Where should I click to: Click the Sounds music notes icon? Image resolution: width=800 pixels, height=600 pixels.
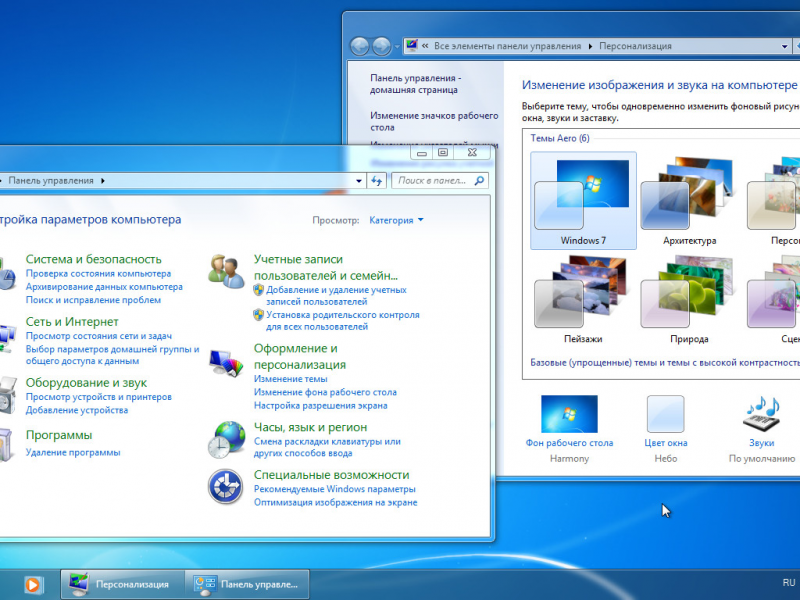click(x=762, y=414)
